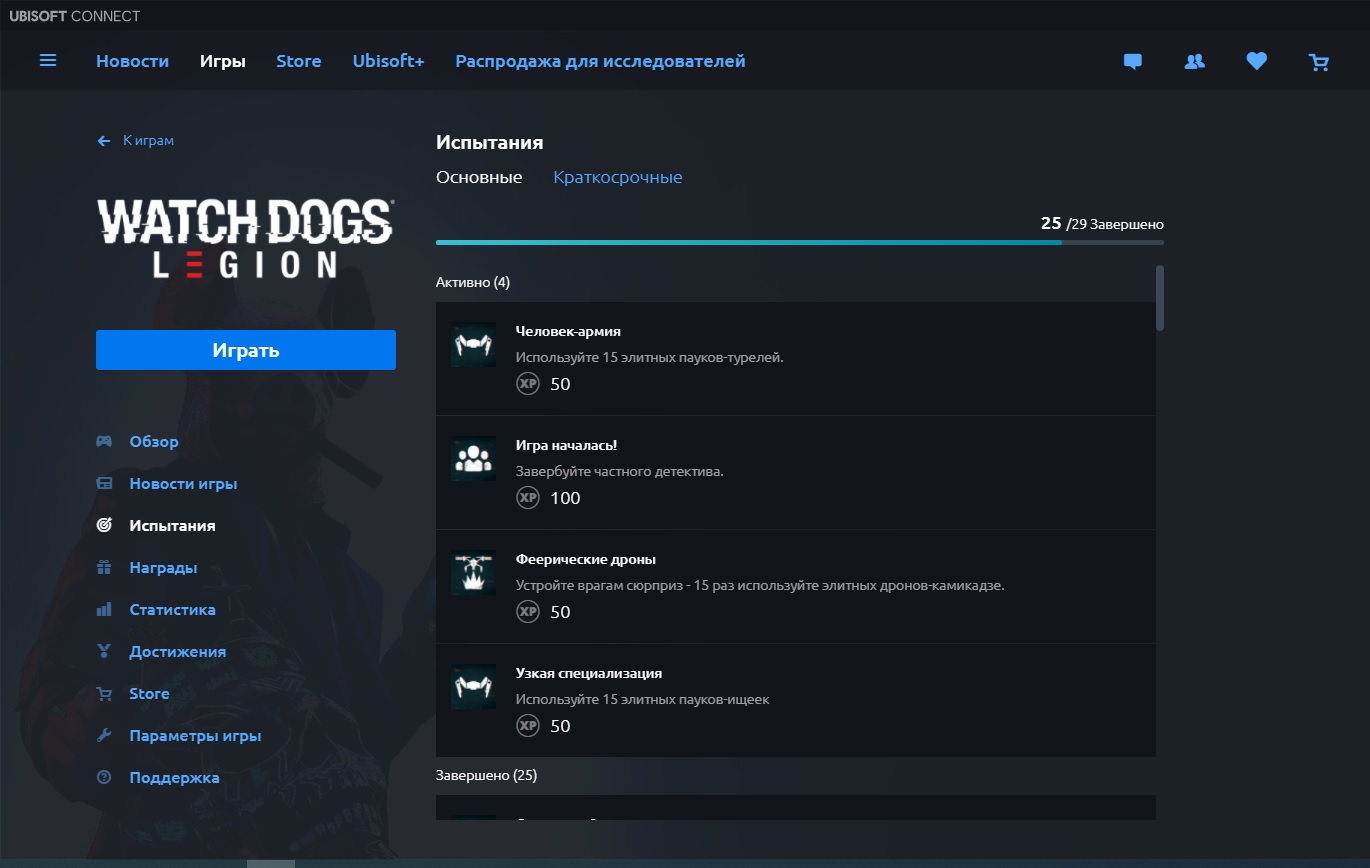Select Испытания in the left sidebar
Screen dimensions: 1370x868
[172, 526]
